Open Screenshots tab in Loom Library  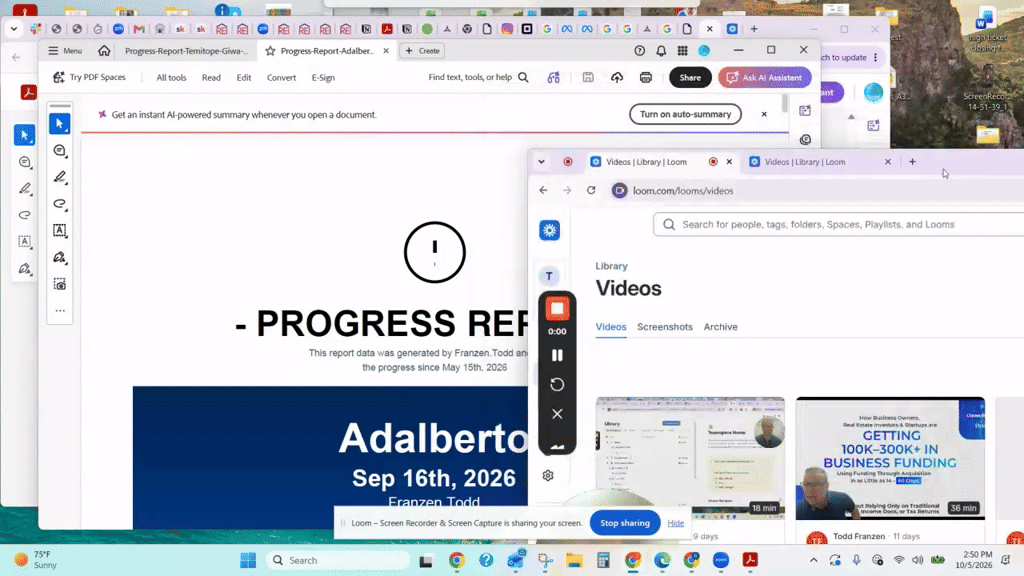665,327
